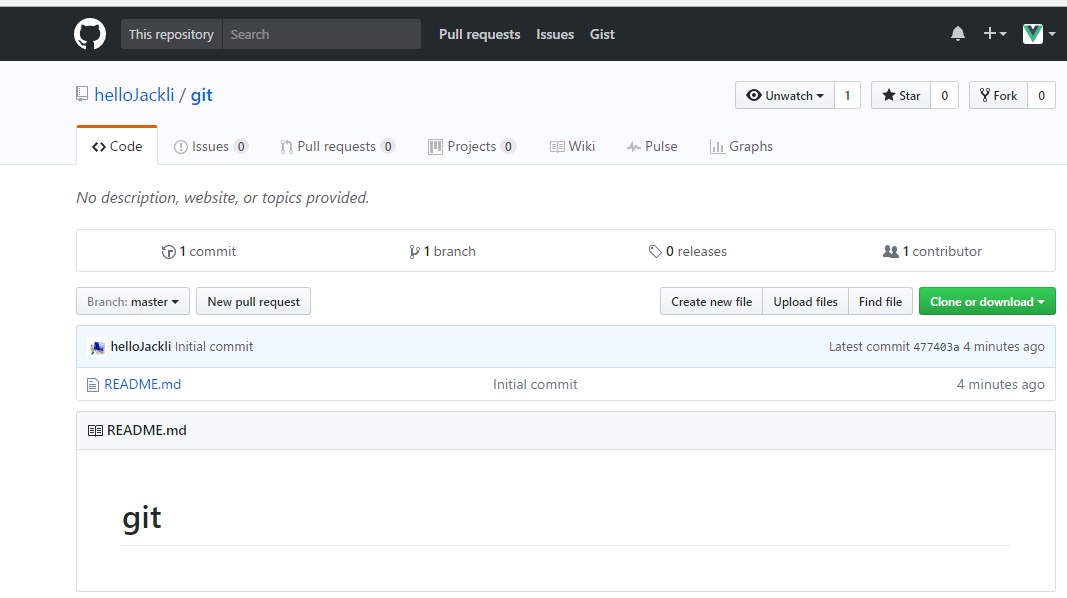
Task: View the 1 branch list
Action: click(442, 251)
